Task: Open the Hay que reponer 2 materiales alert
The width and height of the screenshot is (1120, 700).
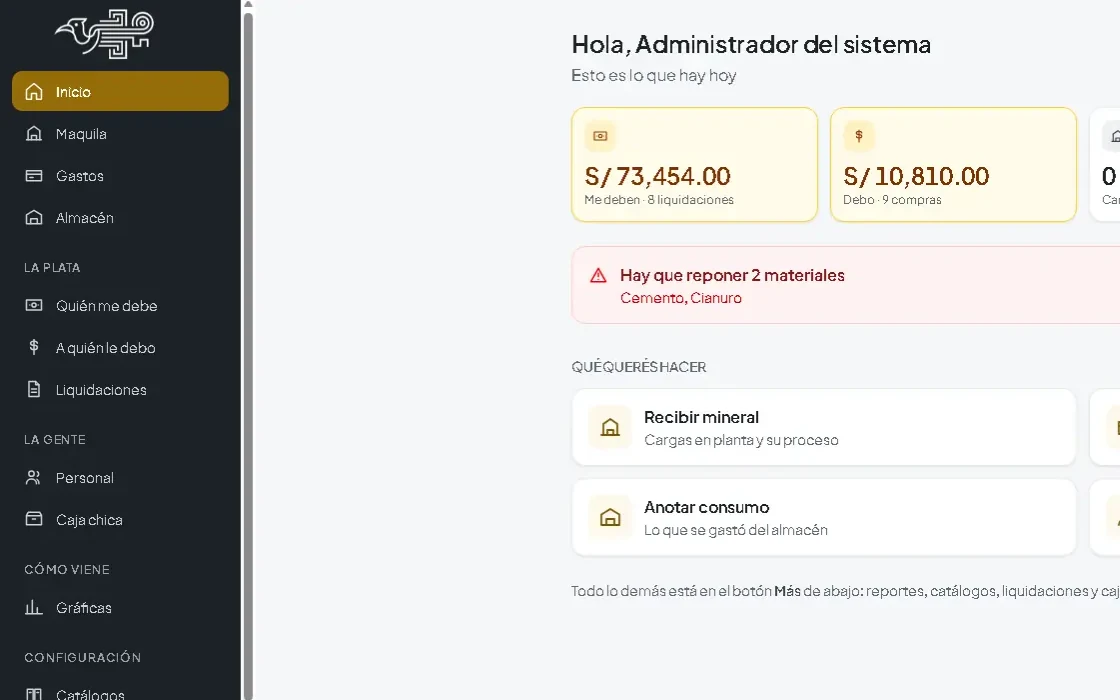Action: coord(846,285)
